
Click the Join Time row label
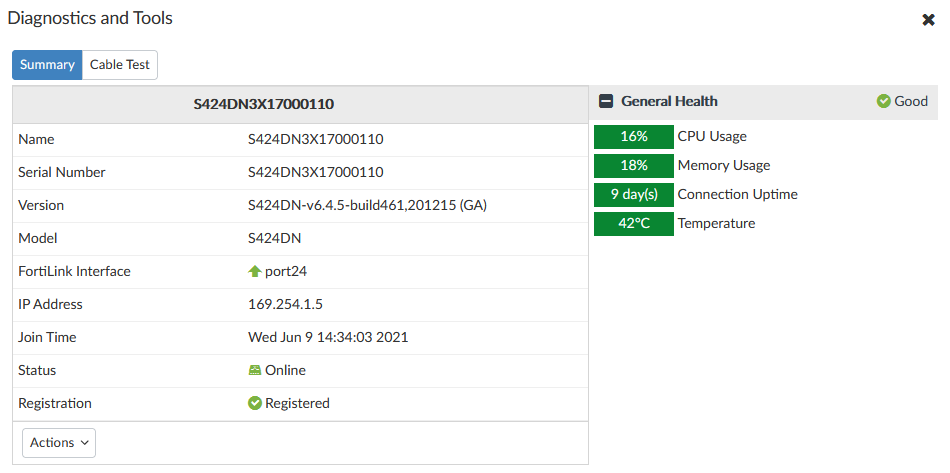tap(47, 337)
